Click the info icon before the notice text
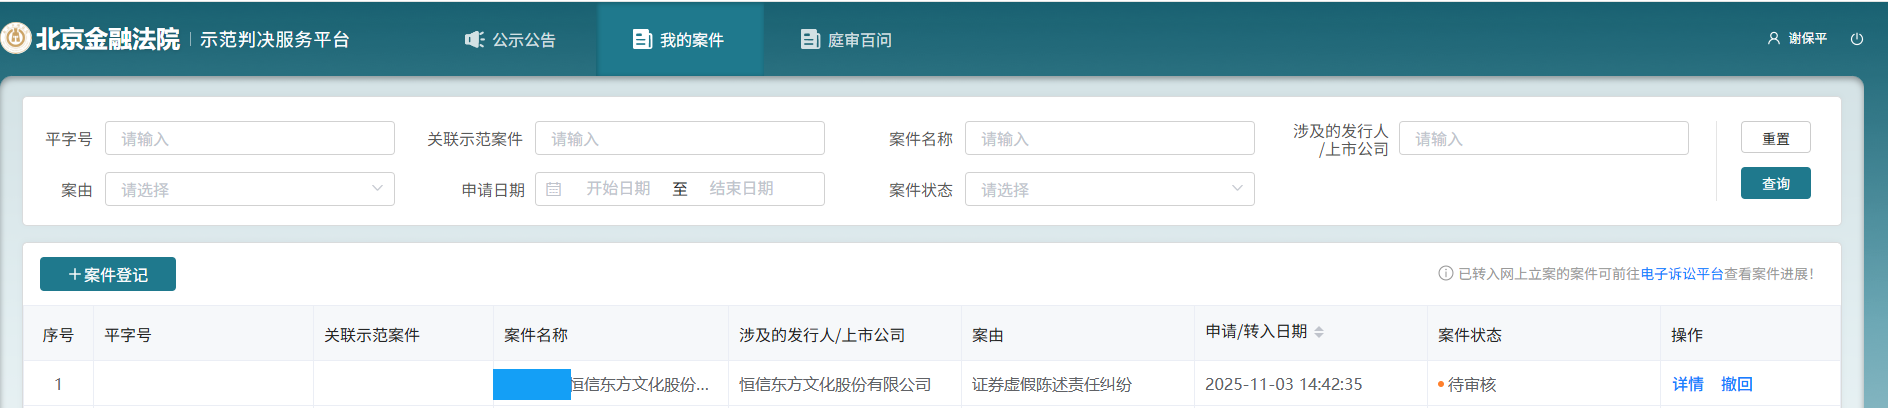Screen dimensions: 1888x408 1446,273
